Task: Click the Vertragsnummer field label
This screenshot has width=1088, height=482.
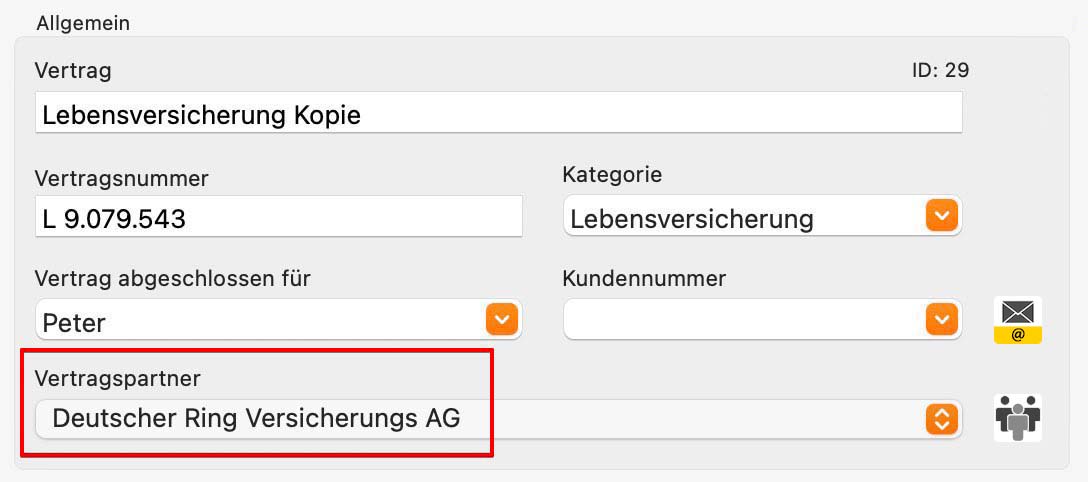Action: point(121,179)
